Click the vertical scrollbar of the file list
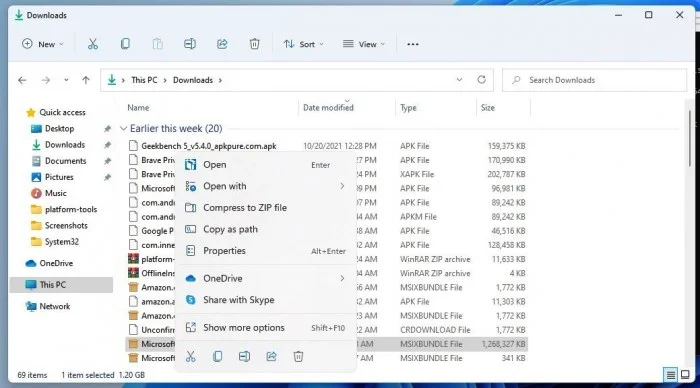The image size is (700, 388). (690, 138)
